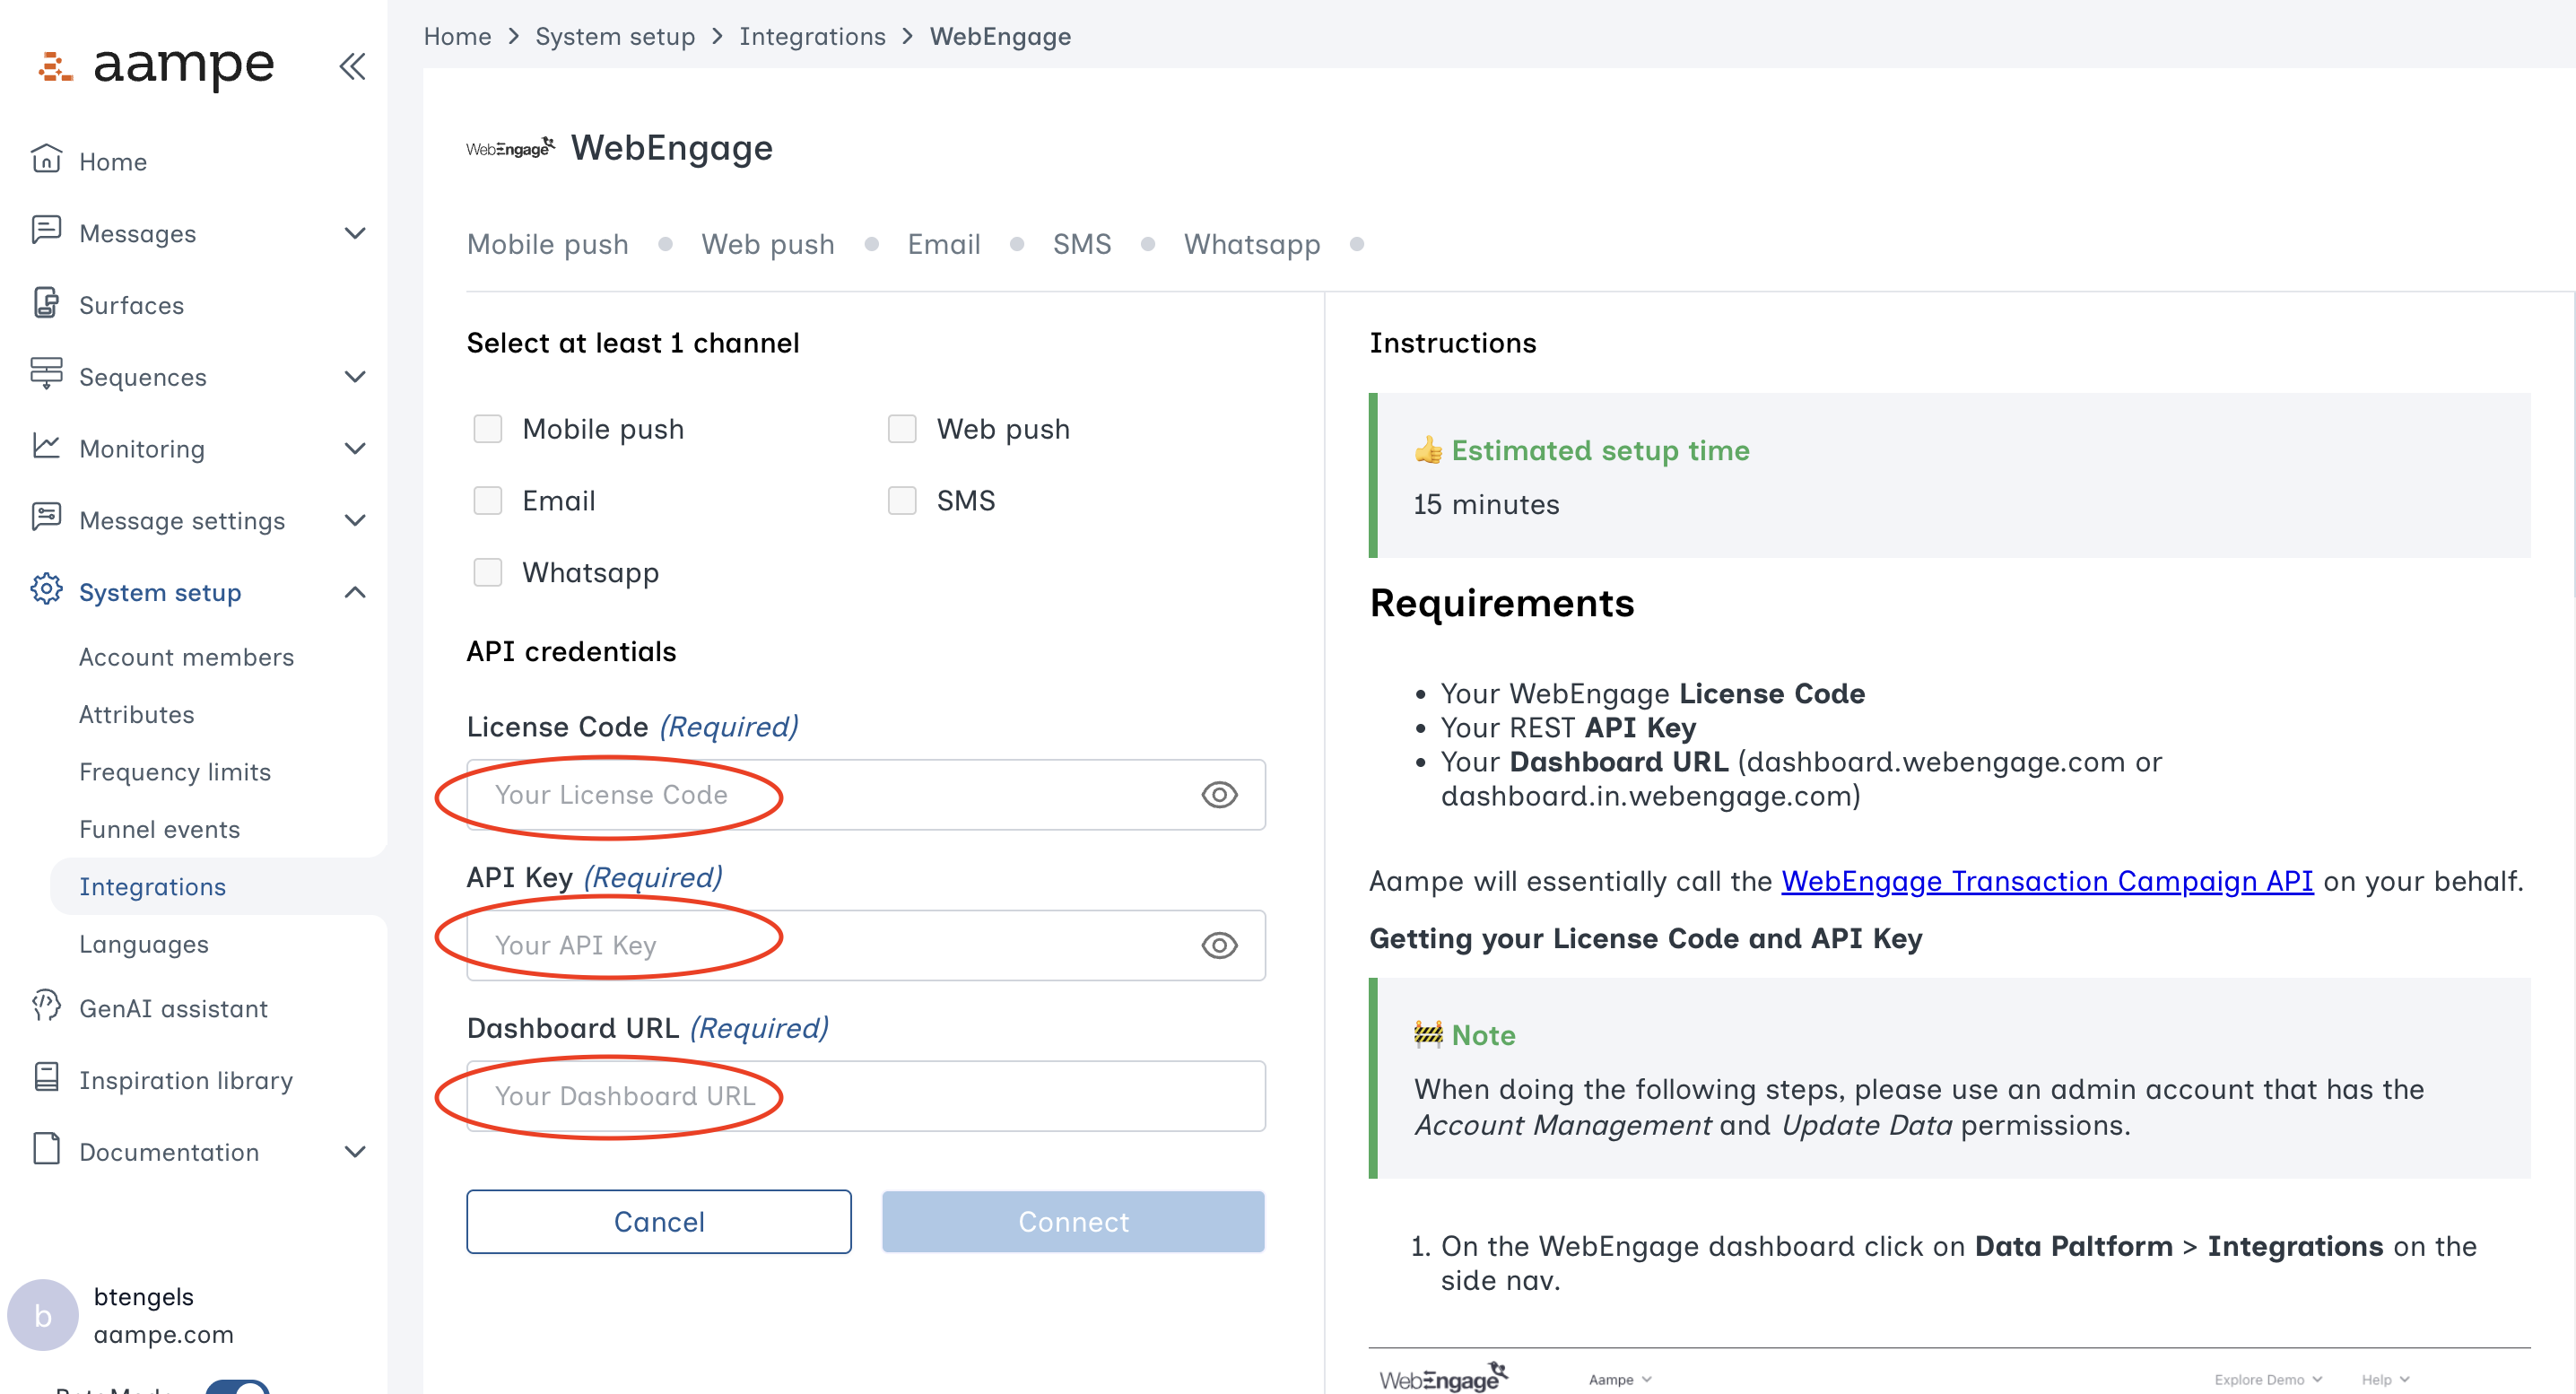Viewport: 2576px width, 1394px height.
Task: Open the Home section in the sidebar
Action: coord(113,161)
